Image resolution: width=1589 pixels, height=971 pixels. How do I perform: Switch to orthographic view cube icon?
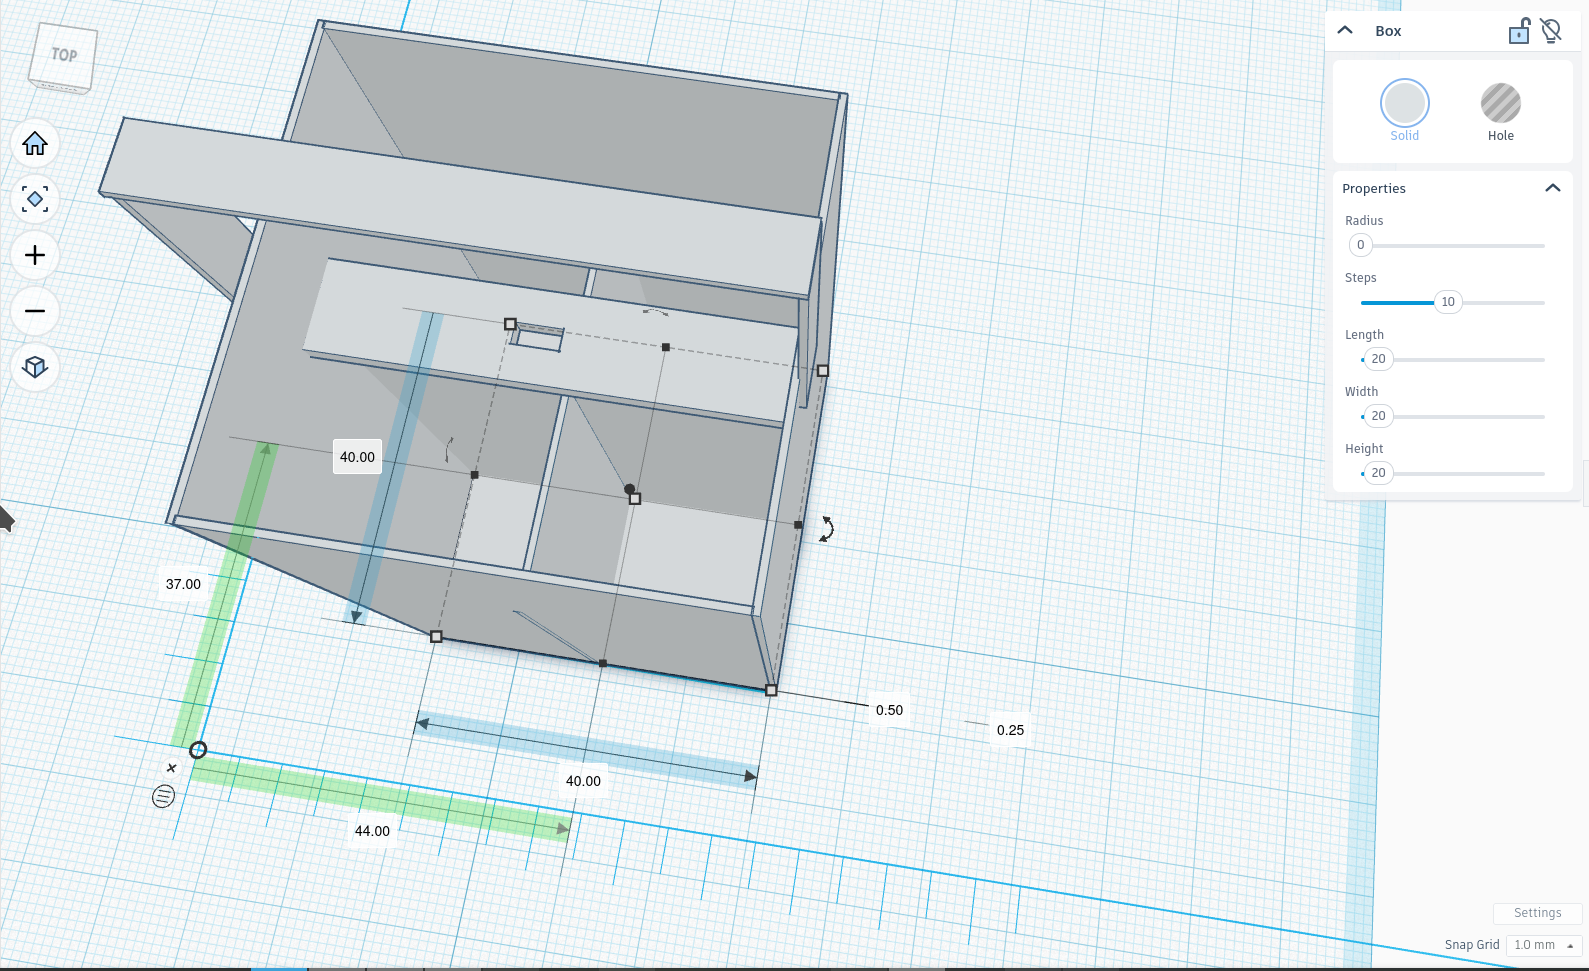point(35,367)
